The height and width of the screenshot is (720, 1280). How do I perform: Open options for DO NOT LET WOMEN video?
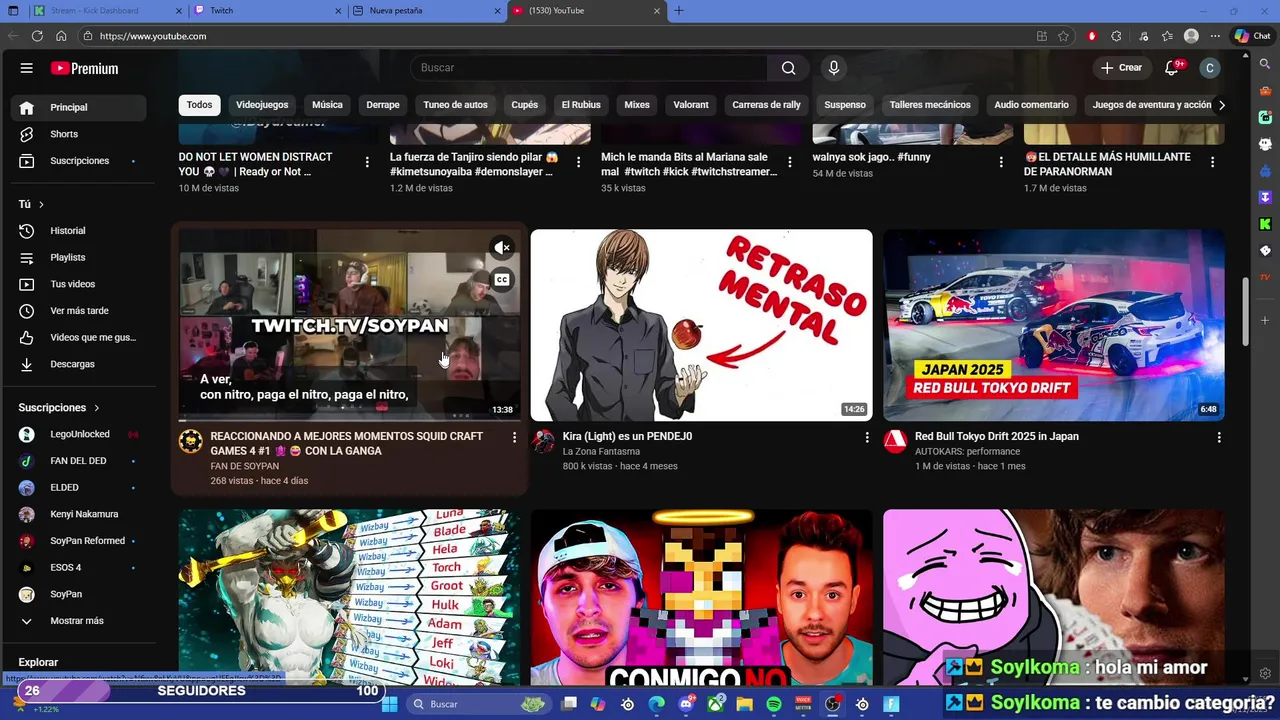click(x=367, y=162)
